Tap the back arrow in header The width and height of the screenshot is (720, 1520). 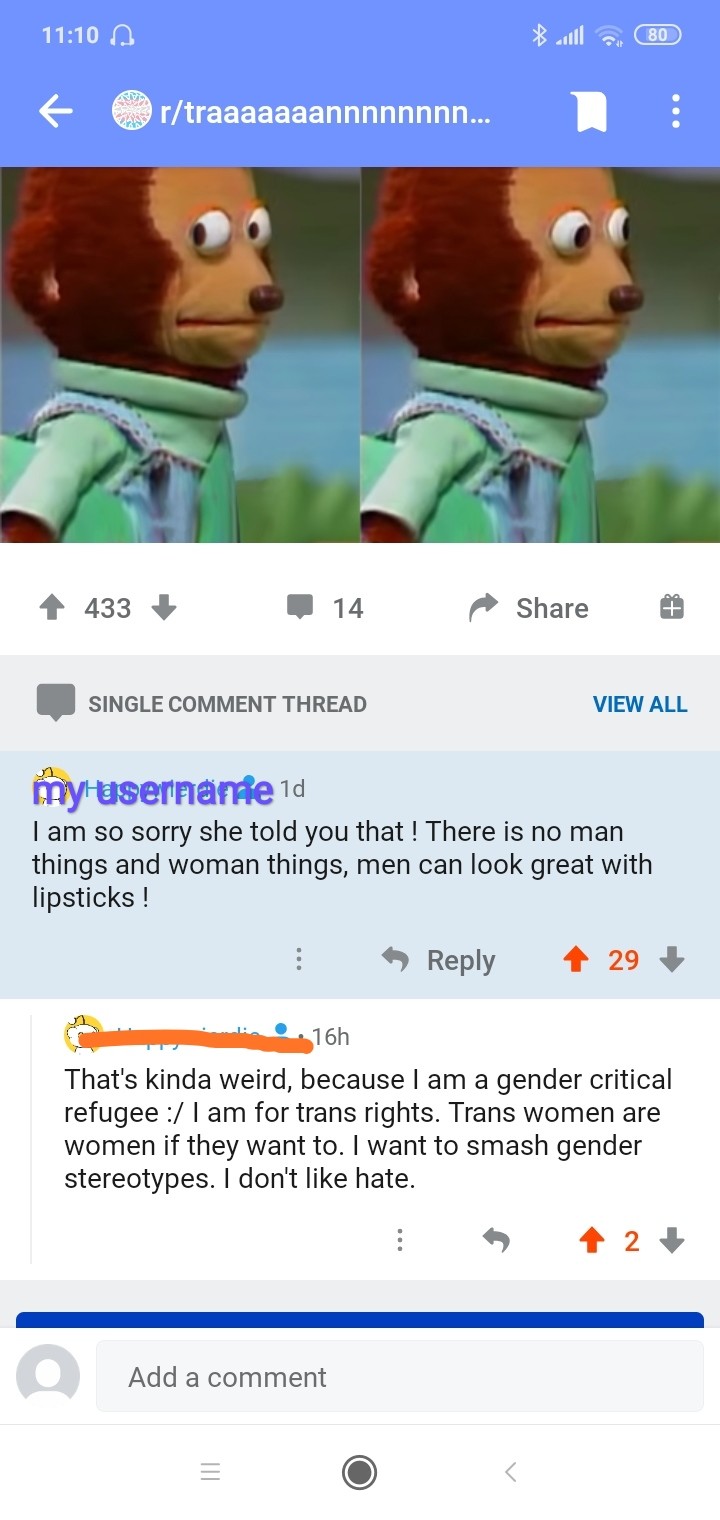click(x=56, y=112)
